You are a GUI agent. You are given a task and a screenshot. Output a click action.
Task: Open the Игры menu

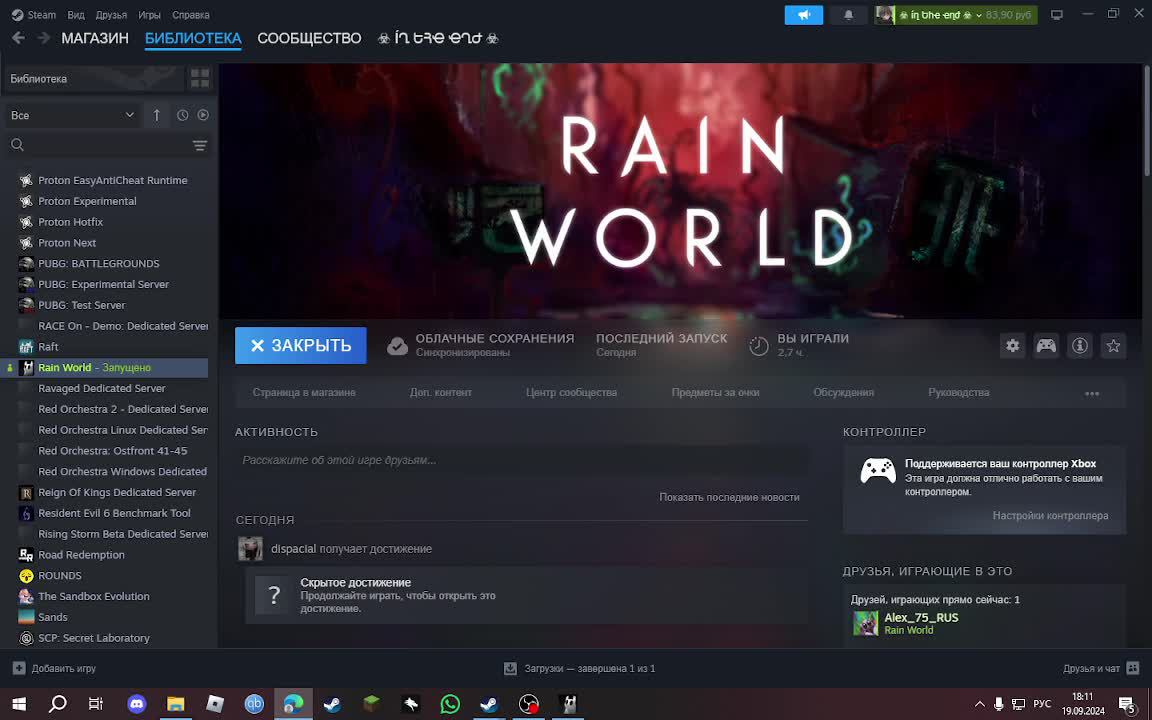(149, 15)
